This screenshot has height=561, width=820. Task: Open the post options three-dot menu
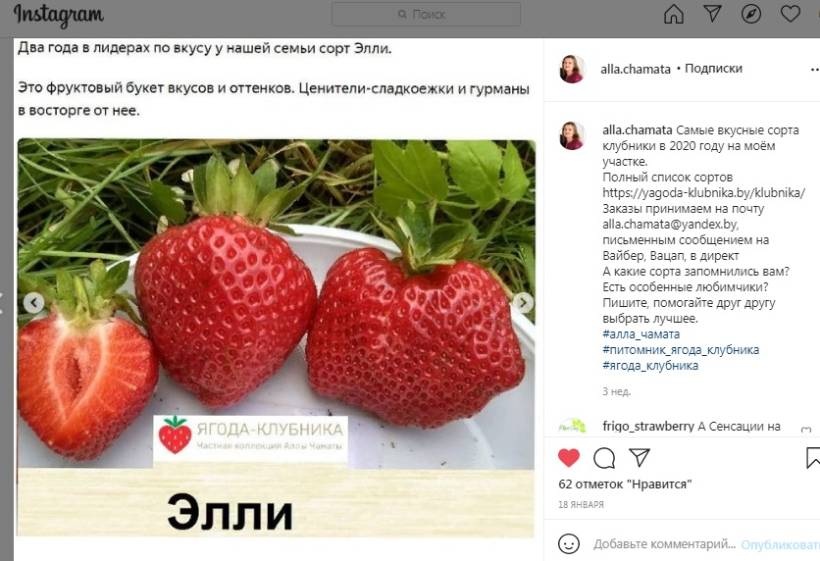(815, 69)
